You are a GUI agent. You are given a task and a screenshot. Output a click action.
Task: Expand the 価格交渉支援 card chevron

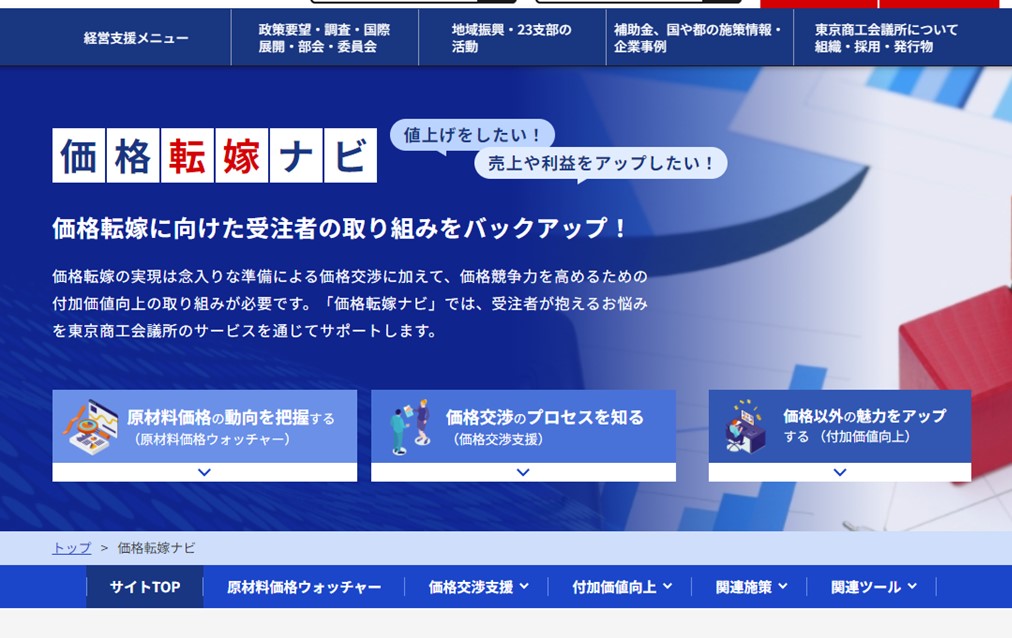523,472
